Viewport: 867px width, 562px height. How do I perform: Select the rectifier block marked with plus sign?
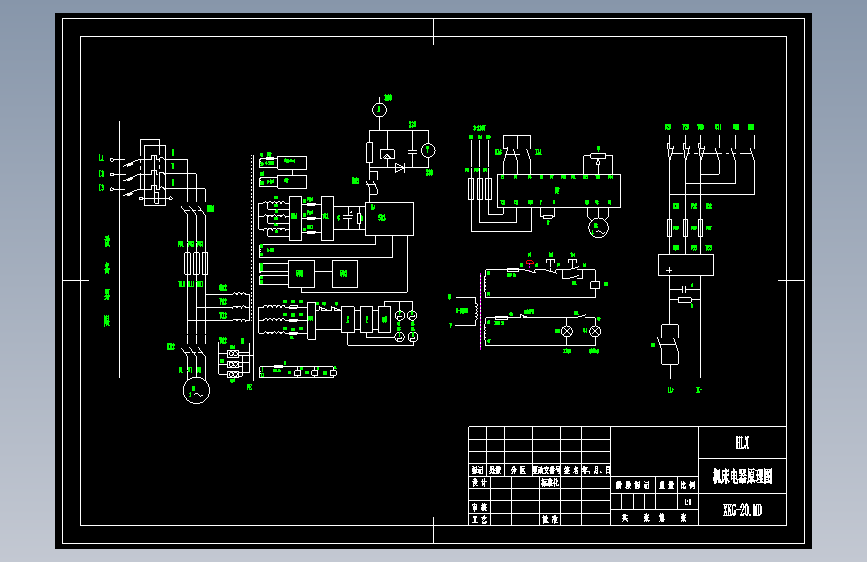click(x=686, y=265)
